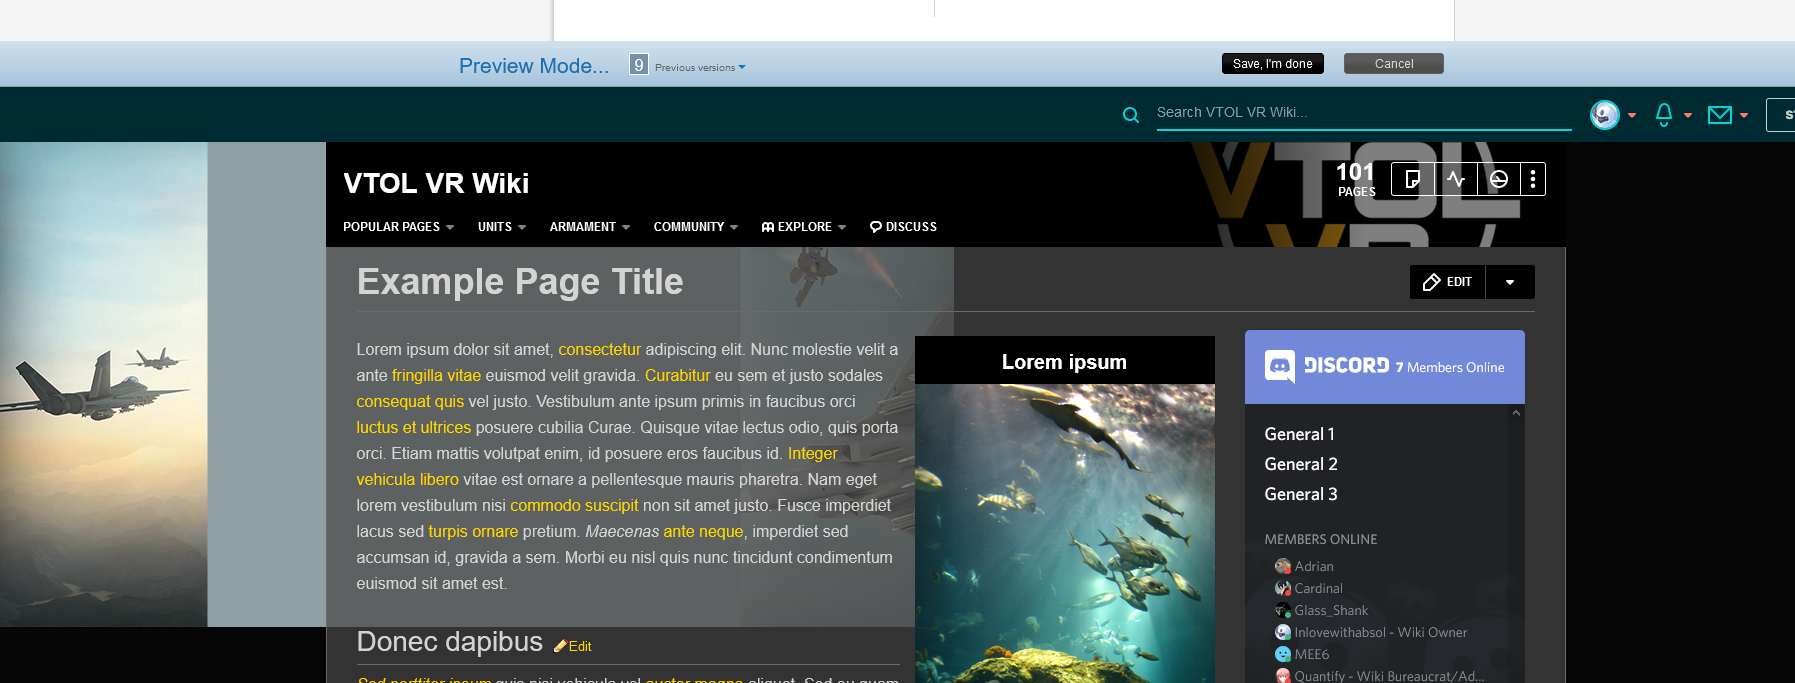Viewport: 1795px width, 683px height.
Task: Expand the Community menu
Action: click(x=695, y=227)
